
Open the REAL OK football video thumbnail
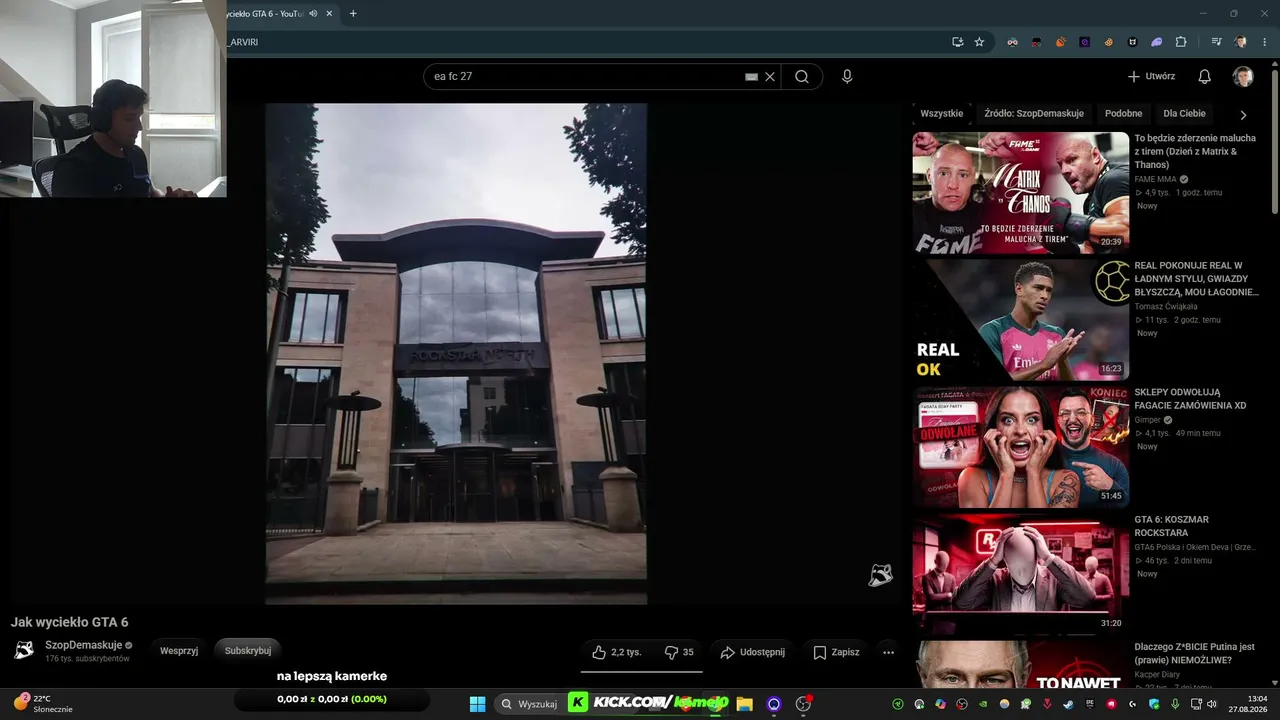1020,320
